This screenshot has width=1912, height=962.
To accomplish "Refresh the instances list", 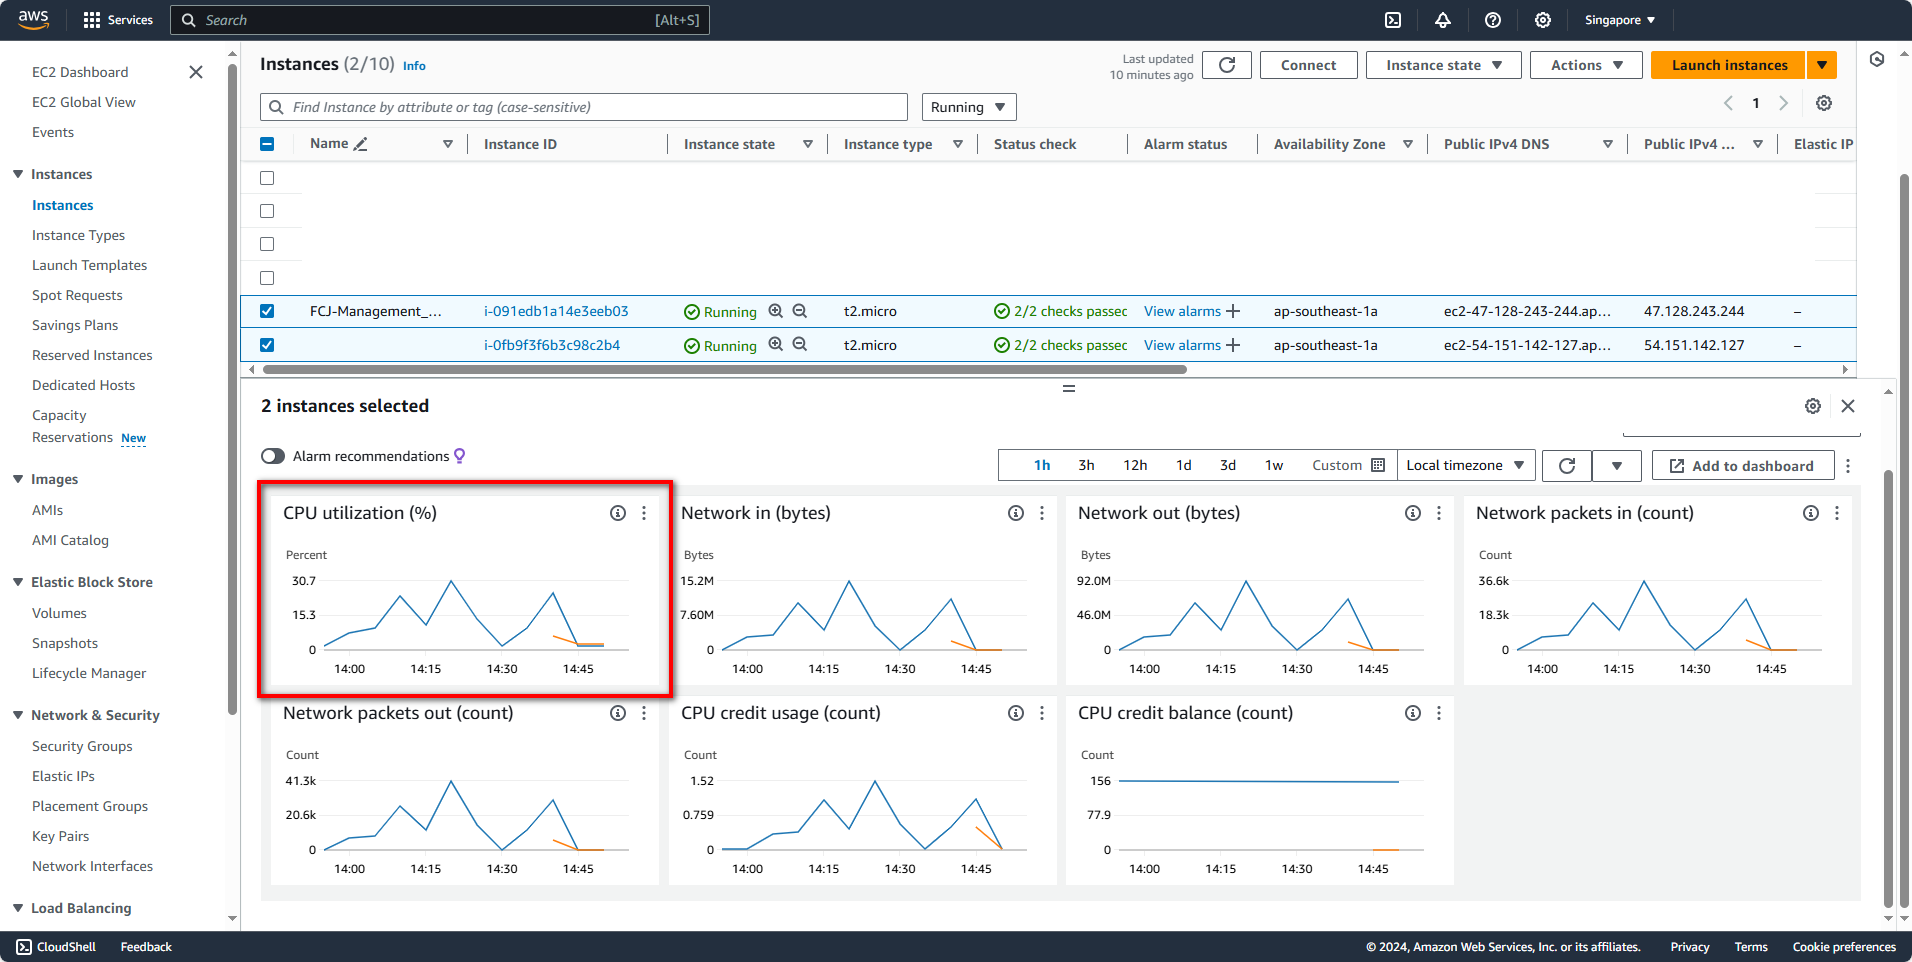I will [x=1227, y=65].
